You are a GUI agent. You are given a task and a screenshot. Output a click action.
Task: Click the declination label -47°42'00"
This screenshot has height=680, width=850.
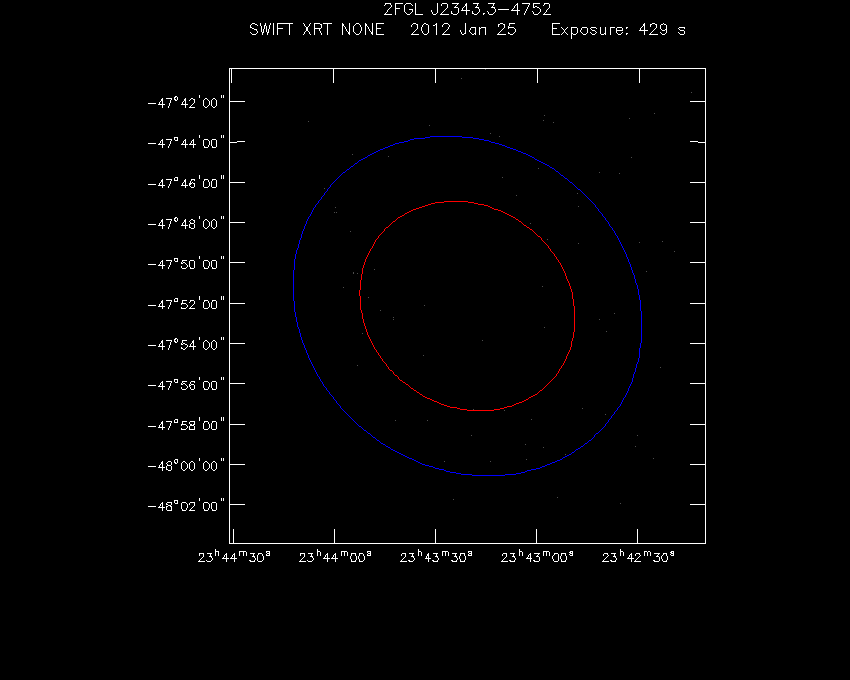[186, 102]
